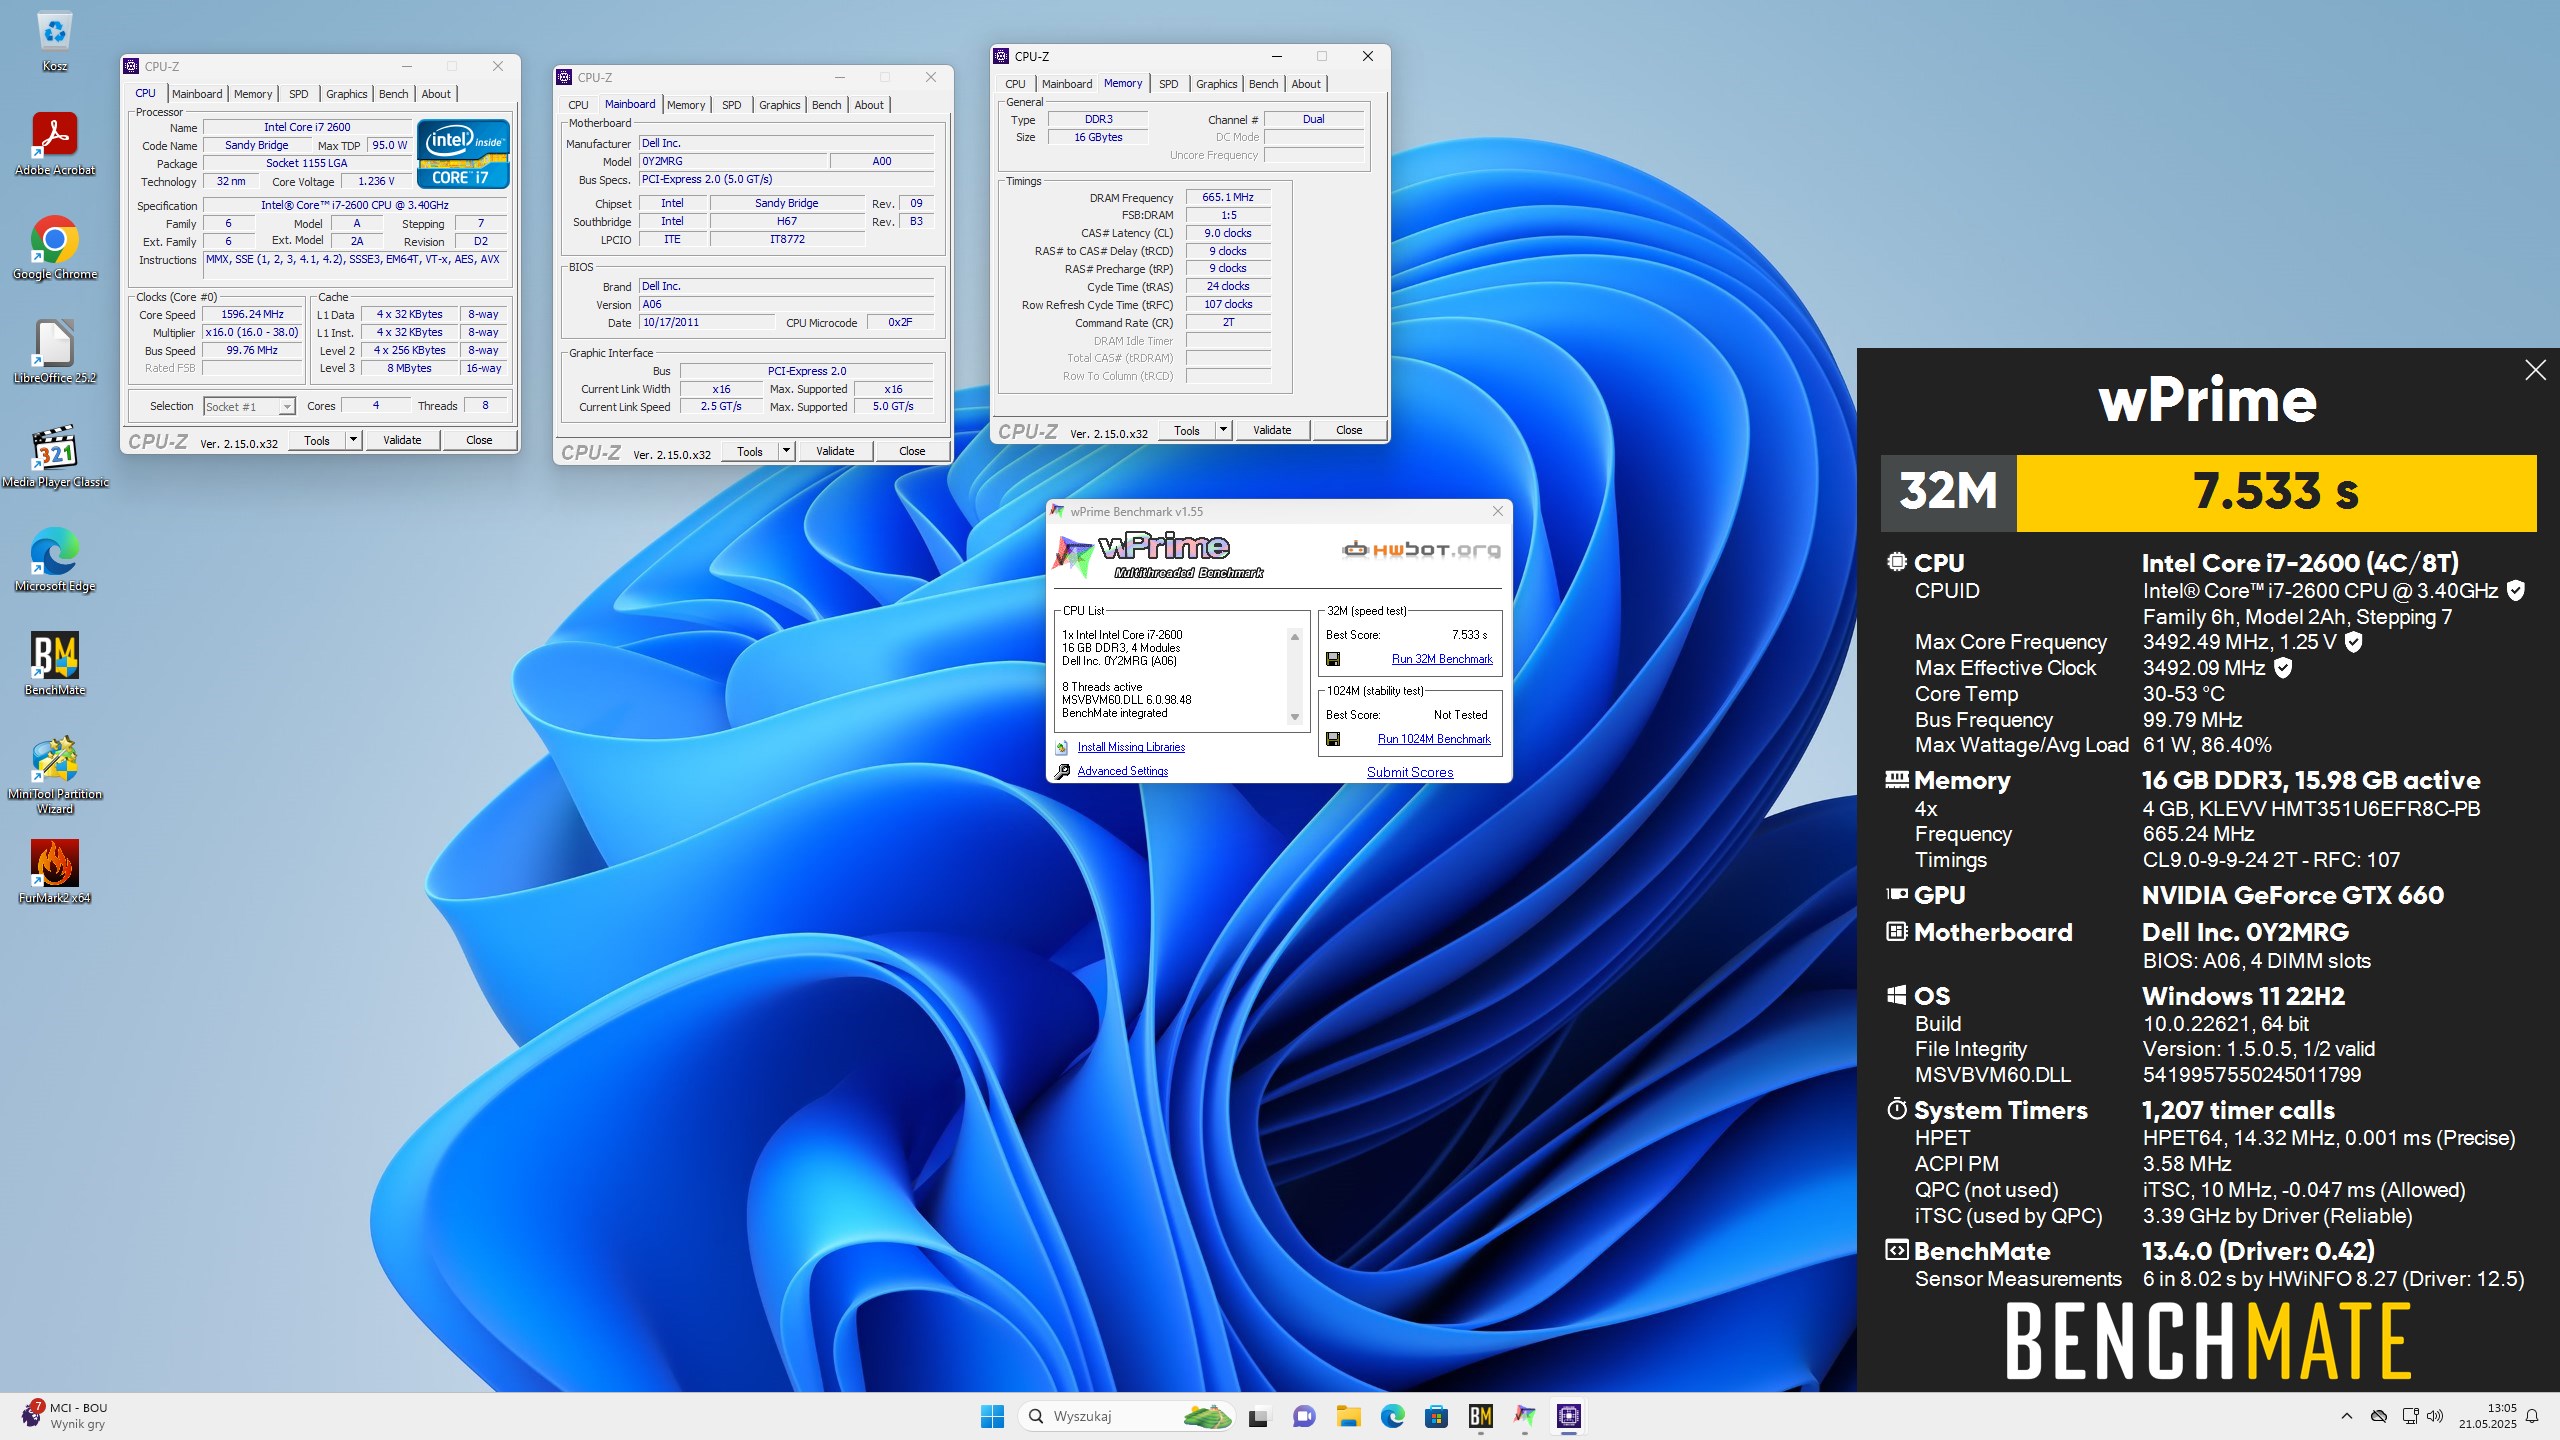Open the clock and date in taskbar
2560x1440 pixels.
point(2488,1416)
